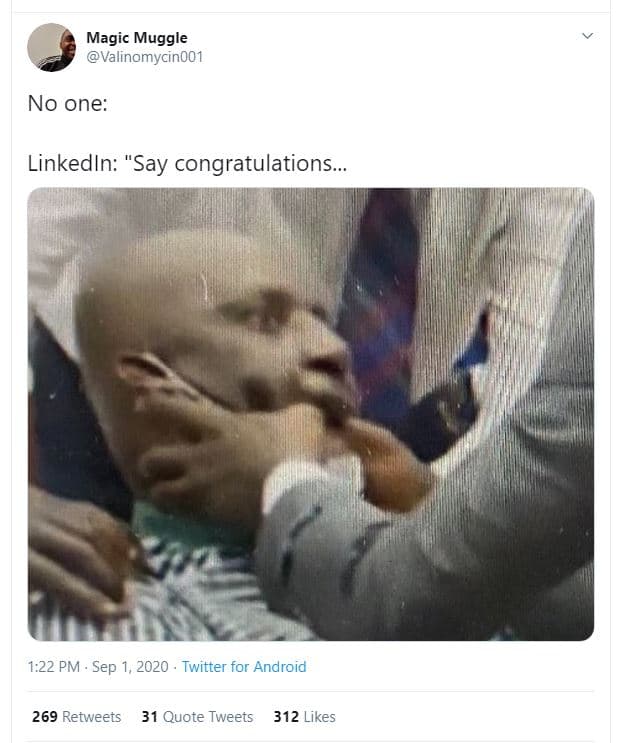Screen dimensions: 620x743
Task: Open the Magic Muggle display name link
Action: [136, 38]
